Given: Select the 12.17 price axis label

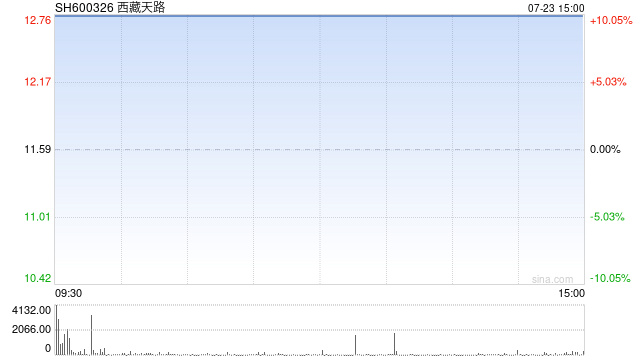Looking at the screenshot, I should [38, 82].
